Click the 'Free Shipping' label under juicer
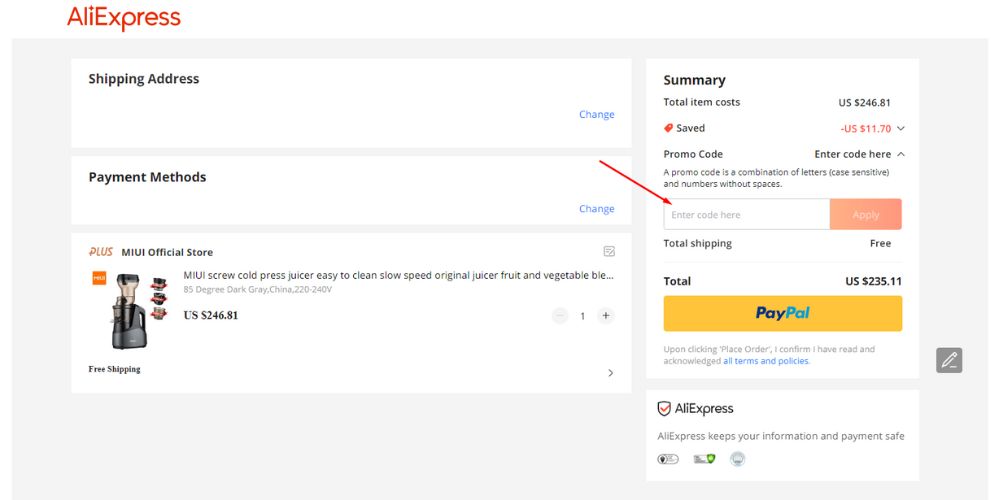 click(114, 369)
